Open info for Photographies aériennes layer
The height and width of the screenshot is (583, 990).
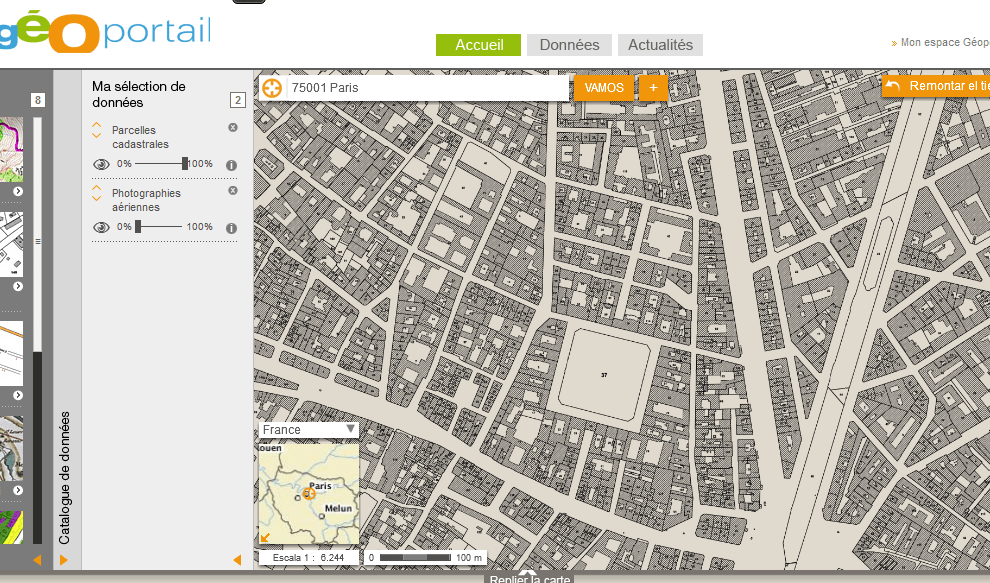(232, 229)
